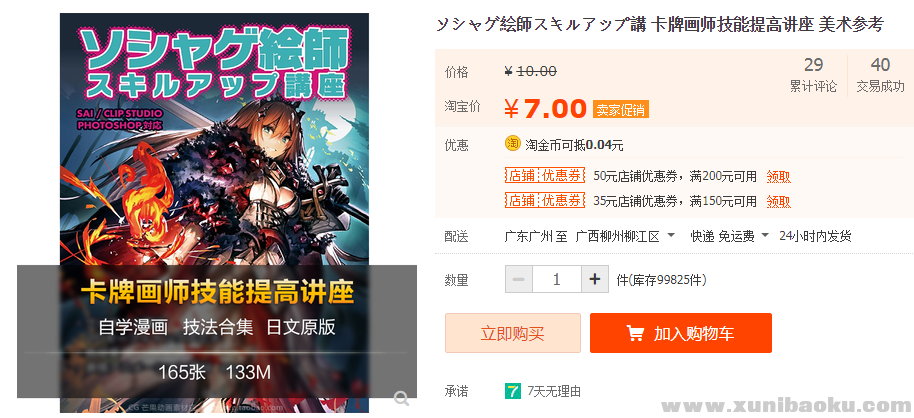Click the 立即购买 buy now button
The image size is (914, 418).
click(x=513, y=333)
